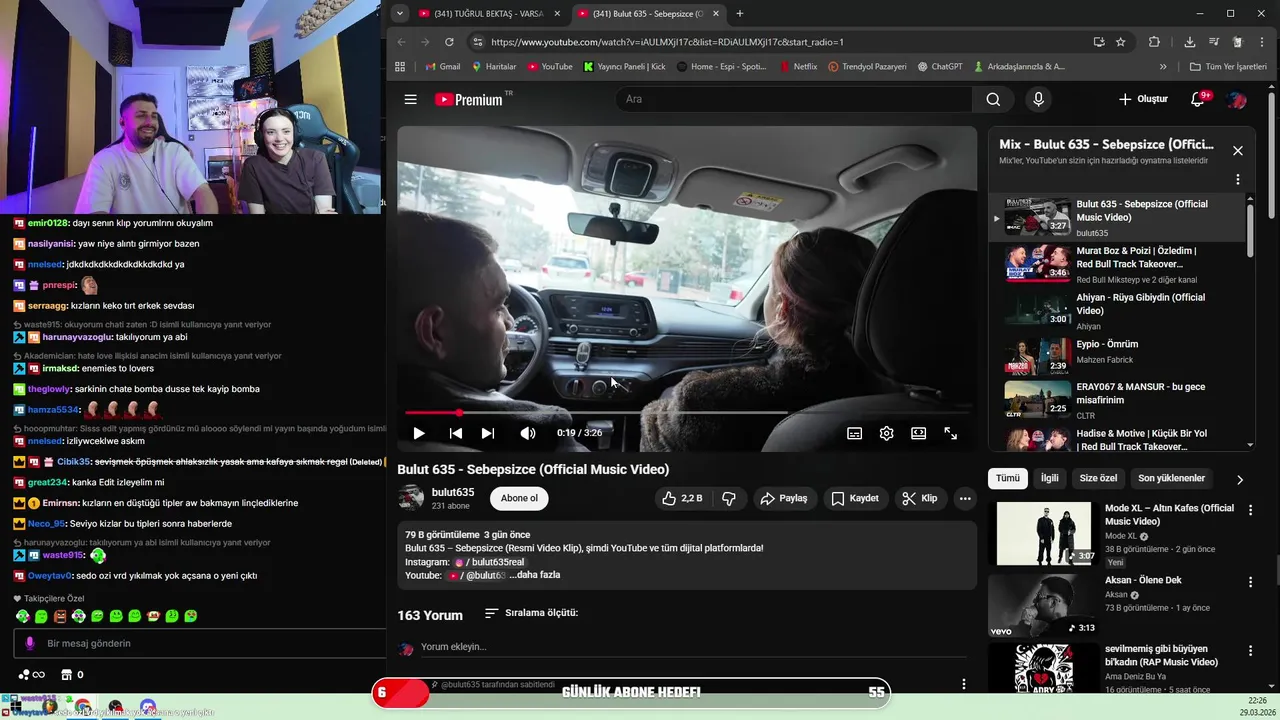Select the Size özel filter chip
The height and width of the screenshot is (720, 1280).
tap(1099, 478)
